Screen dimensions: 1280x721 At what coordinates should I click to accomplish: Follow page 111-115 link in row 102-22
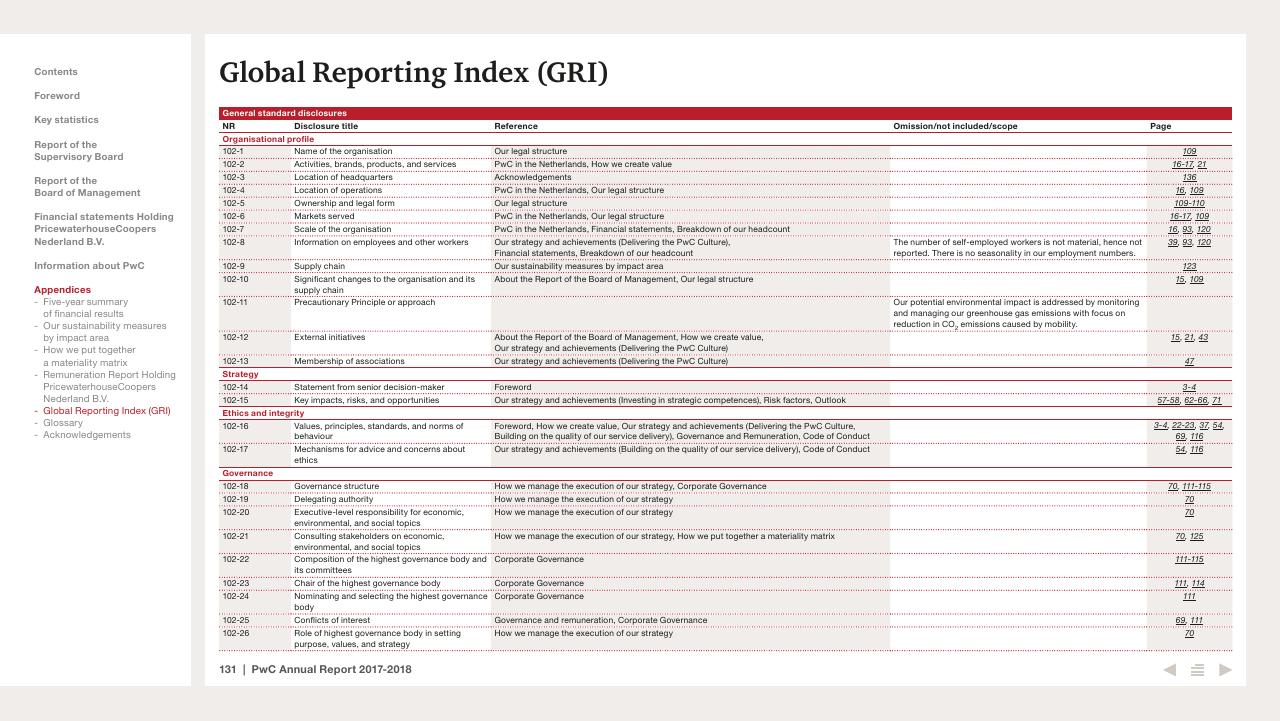1189,560
